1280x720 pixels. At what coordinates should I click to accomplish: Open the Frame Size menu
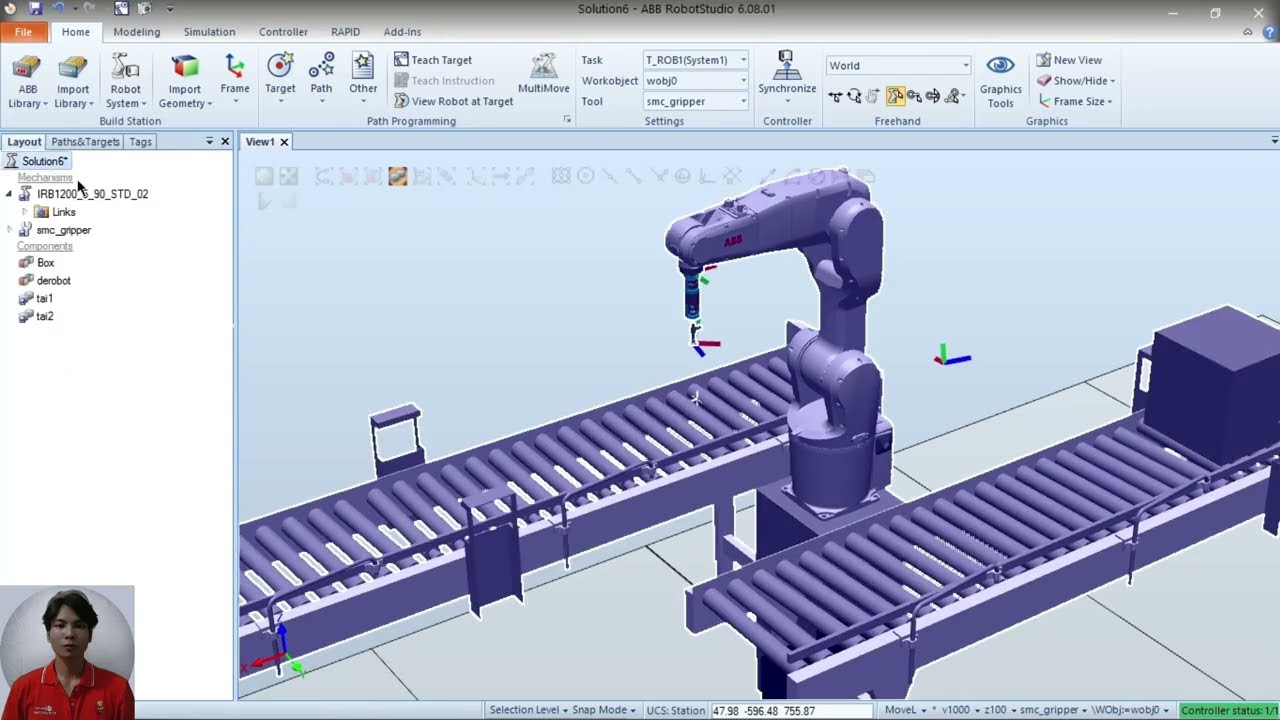(x=1076, y=101)
